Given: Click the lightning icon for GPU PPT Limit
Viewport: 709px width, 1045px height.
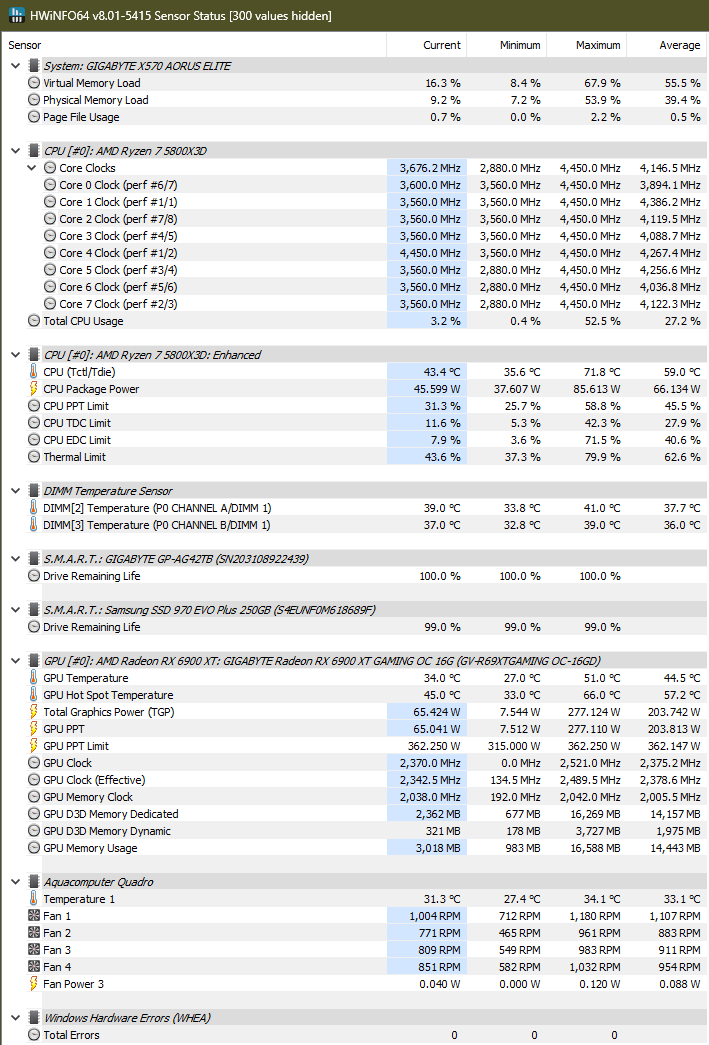Looking at the screenshot, I should point(34,746).
